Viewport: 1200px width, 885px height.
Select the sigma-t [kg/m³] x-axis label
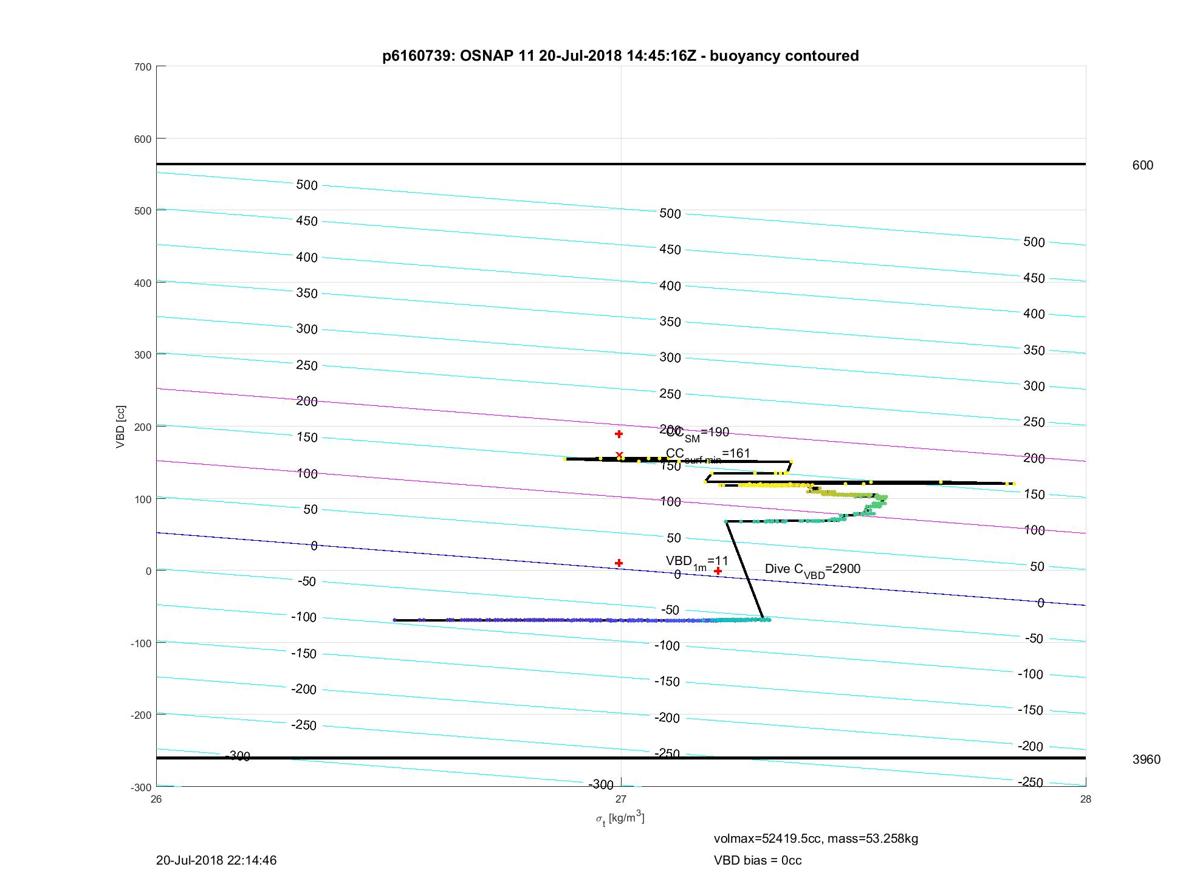click(620, 818)
